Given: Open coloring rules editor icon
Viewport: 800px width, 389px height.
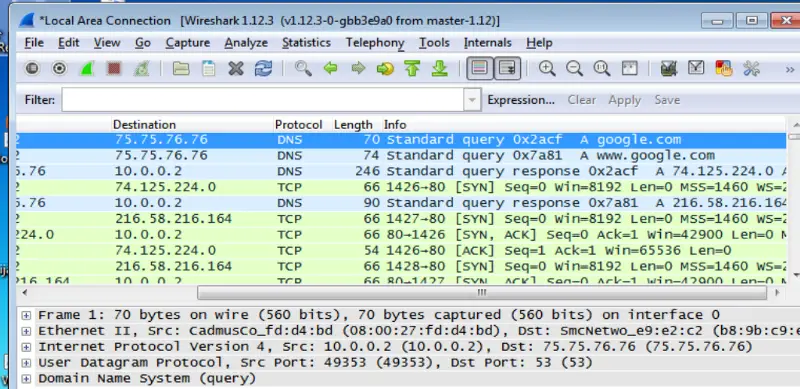Looking at the screenshot, I should [x=723, y=68].
